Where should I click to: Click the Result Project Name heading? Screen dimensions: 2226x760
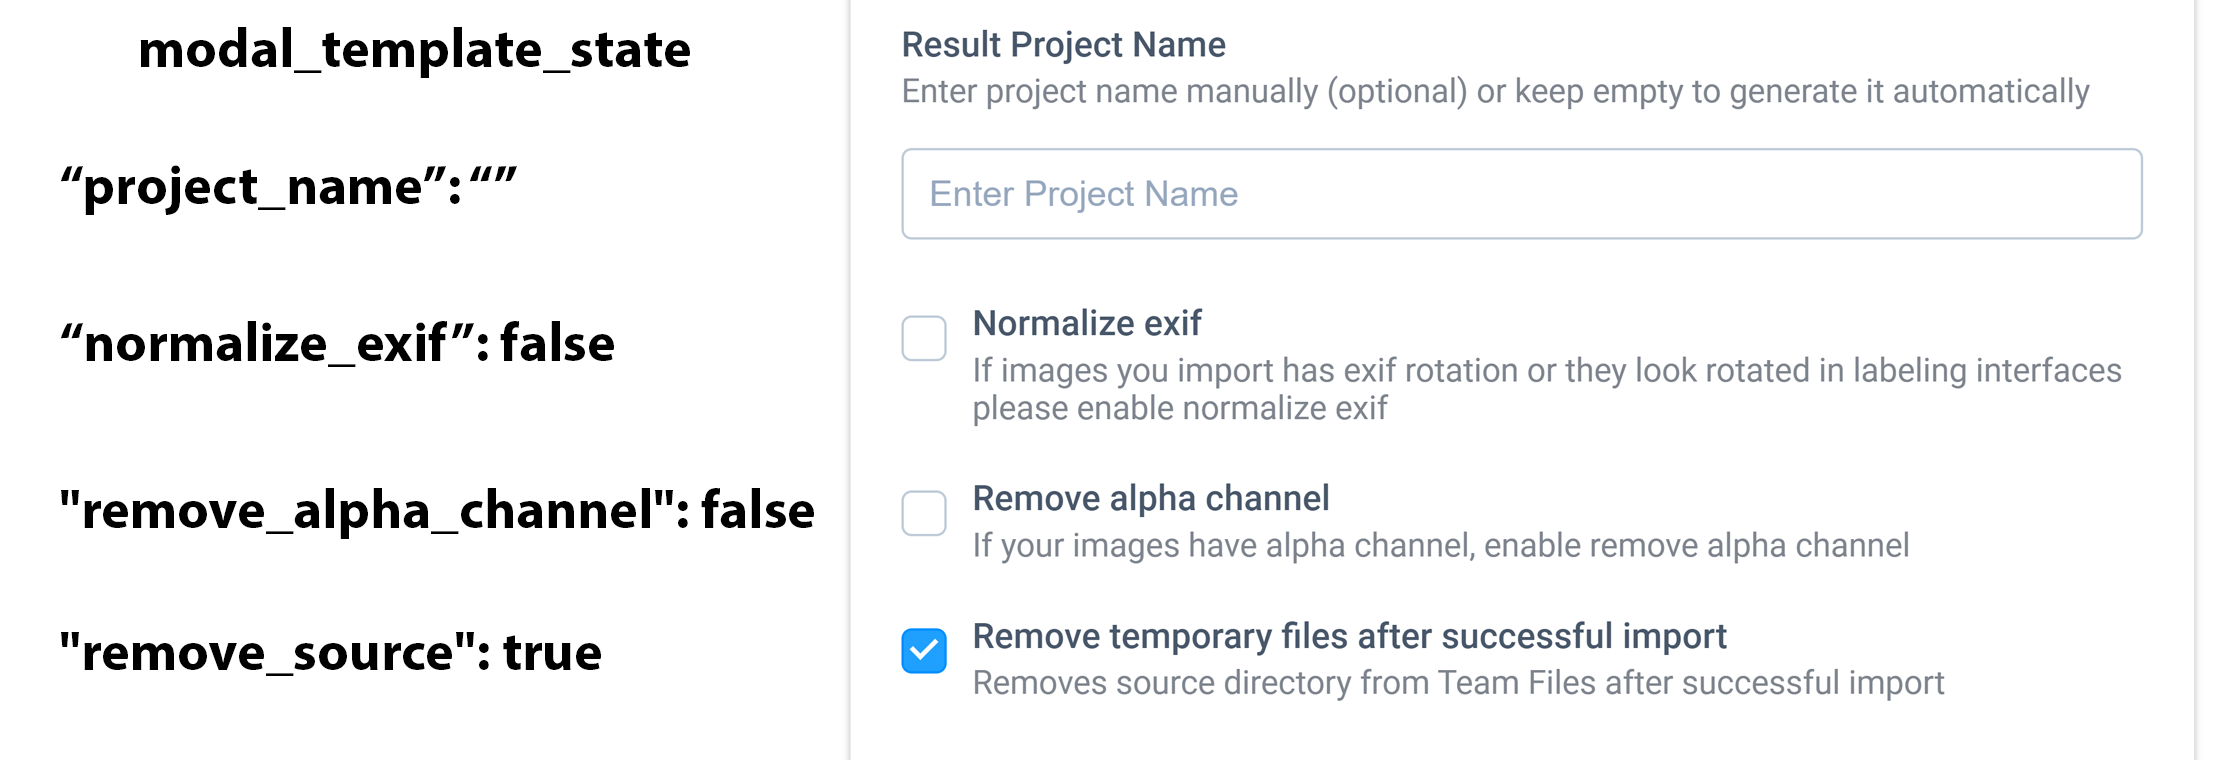1063,45
